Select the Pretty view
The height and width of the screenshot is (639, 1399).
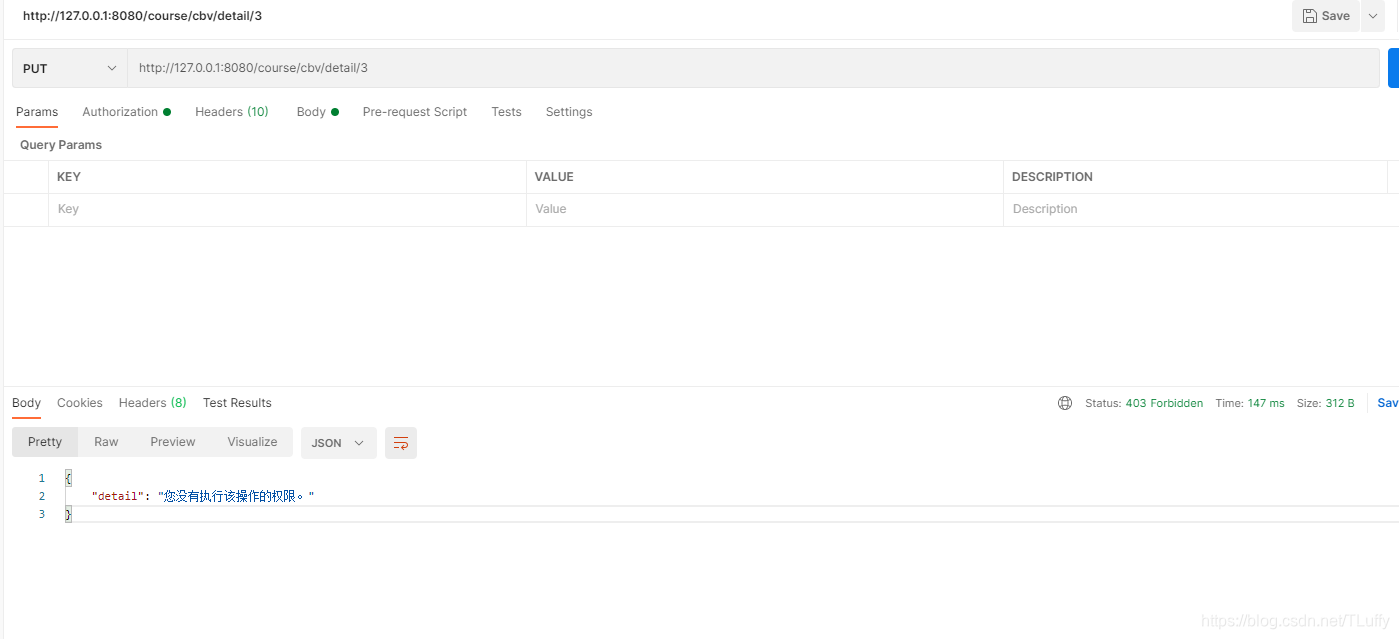pyautogui.click(x=45, y=442)
